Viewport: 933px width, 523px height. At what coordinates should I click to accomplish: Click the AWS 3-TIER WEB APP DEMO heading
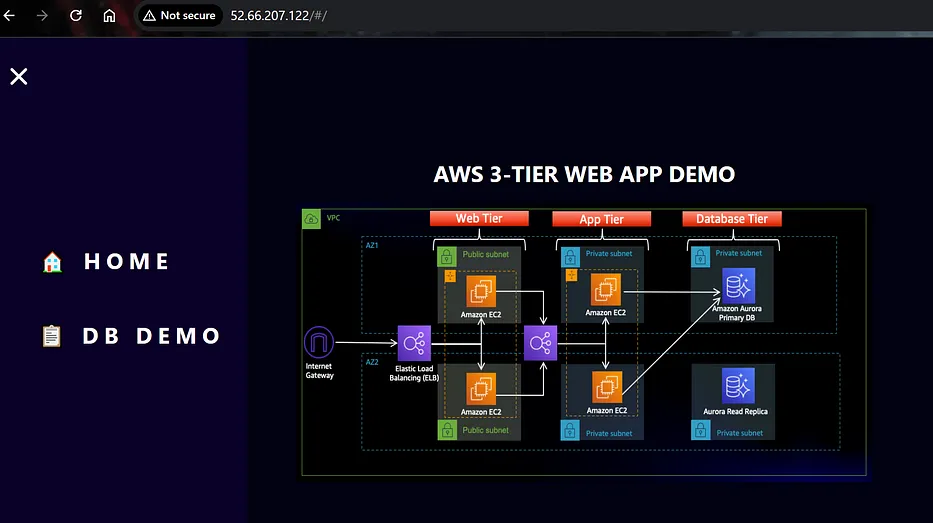[x=584, y=174]
